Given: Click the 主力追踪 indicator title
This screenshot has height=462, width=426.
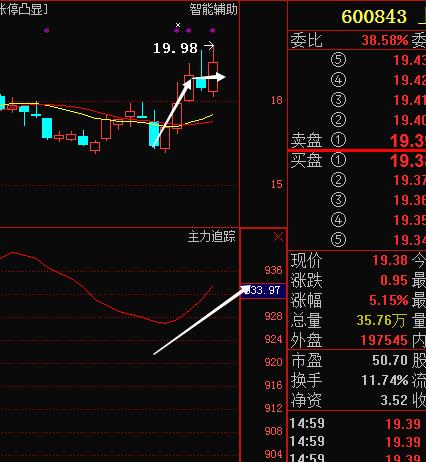Looking at the screenshot, I should click(211, 237).
